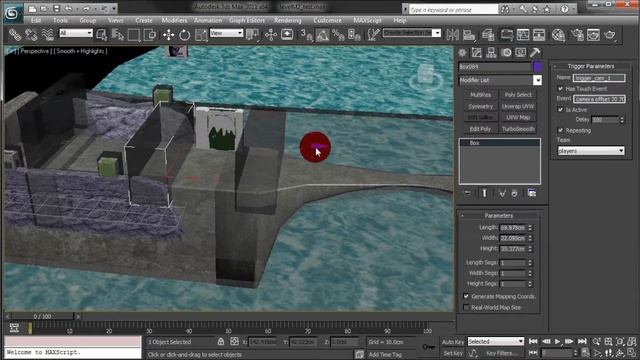Switch to the Utilities hammer tab
640x360 pixels.
point(535,53)
